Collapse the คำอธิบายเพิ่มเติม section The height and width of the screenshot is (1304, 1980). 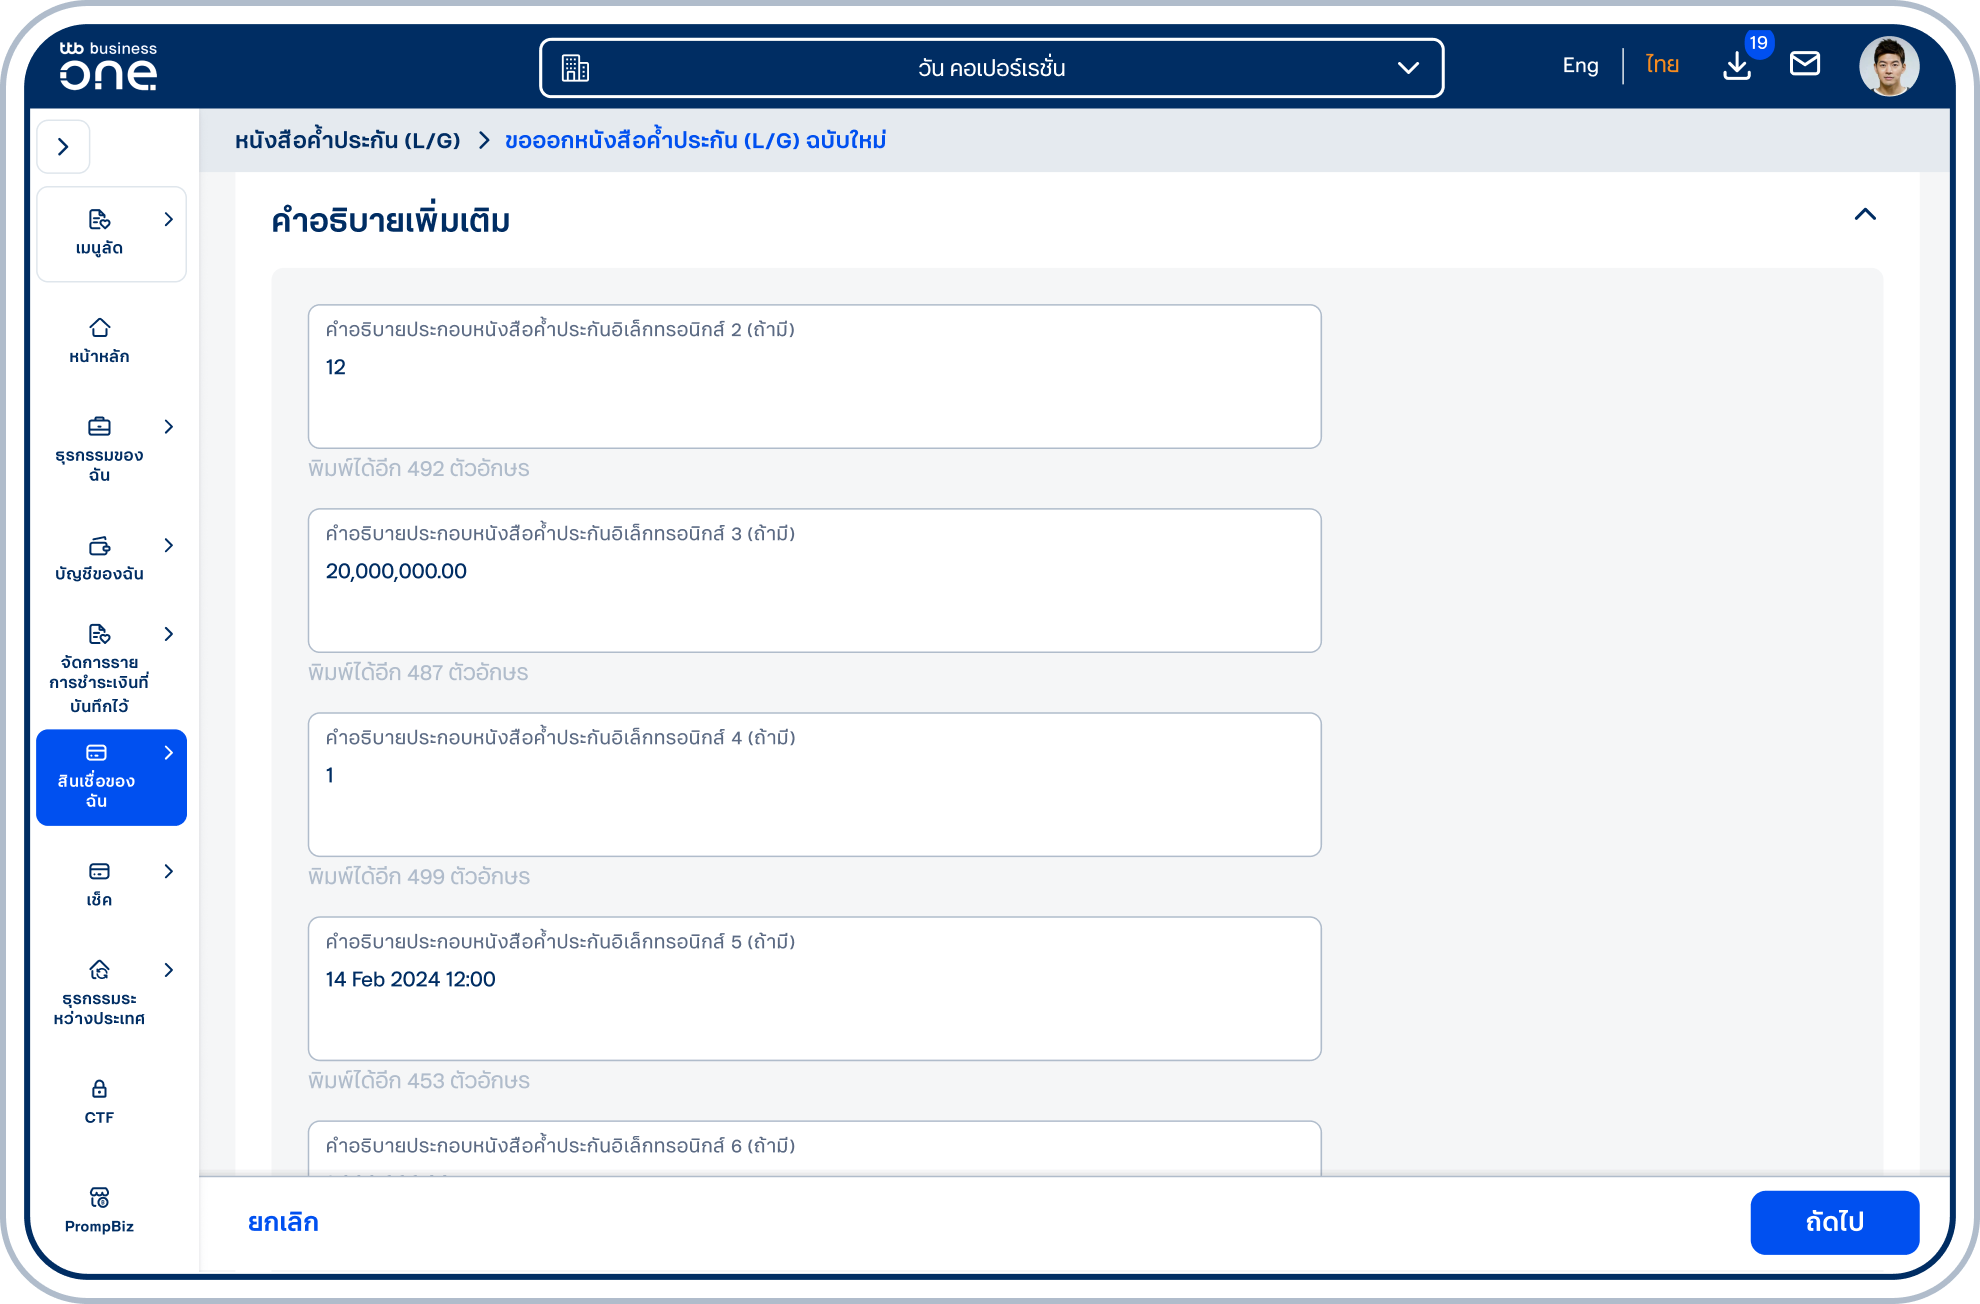1865,215
